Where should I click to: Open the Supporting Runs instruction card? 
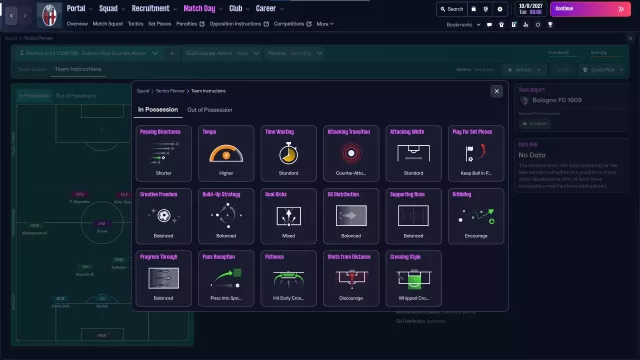point(413,216)
